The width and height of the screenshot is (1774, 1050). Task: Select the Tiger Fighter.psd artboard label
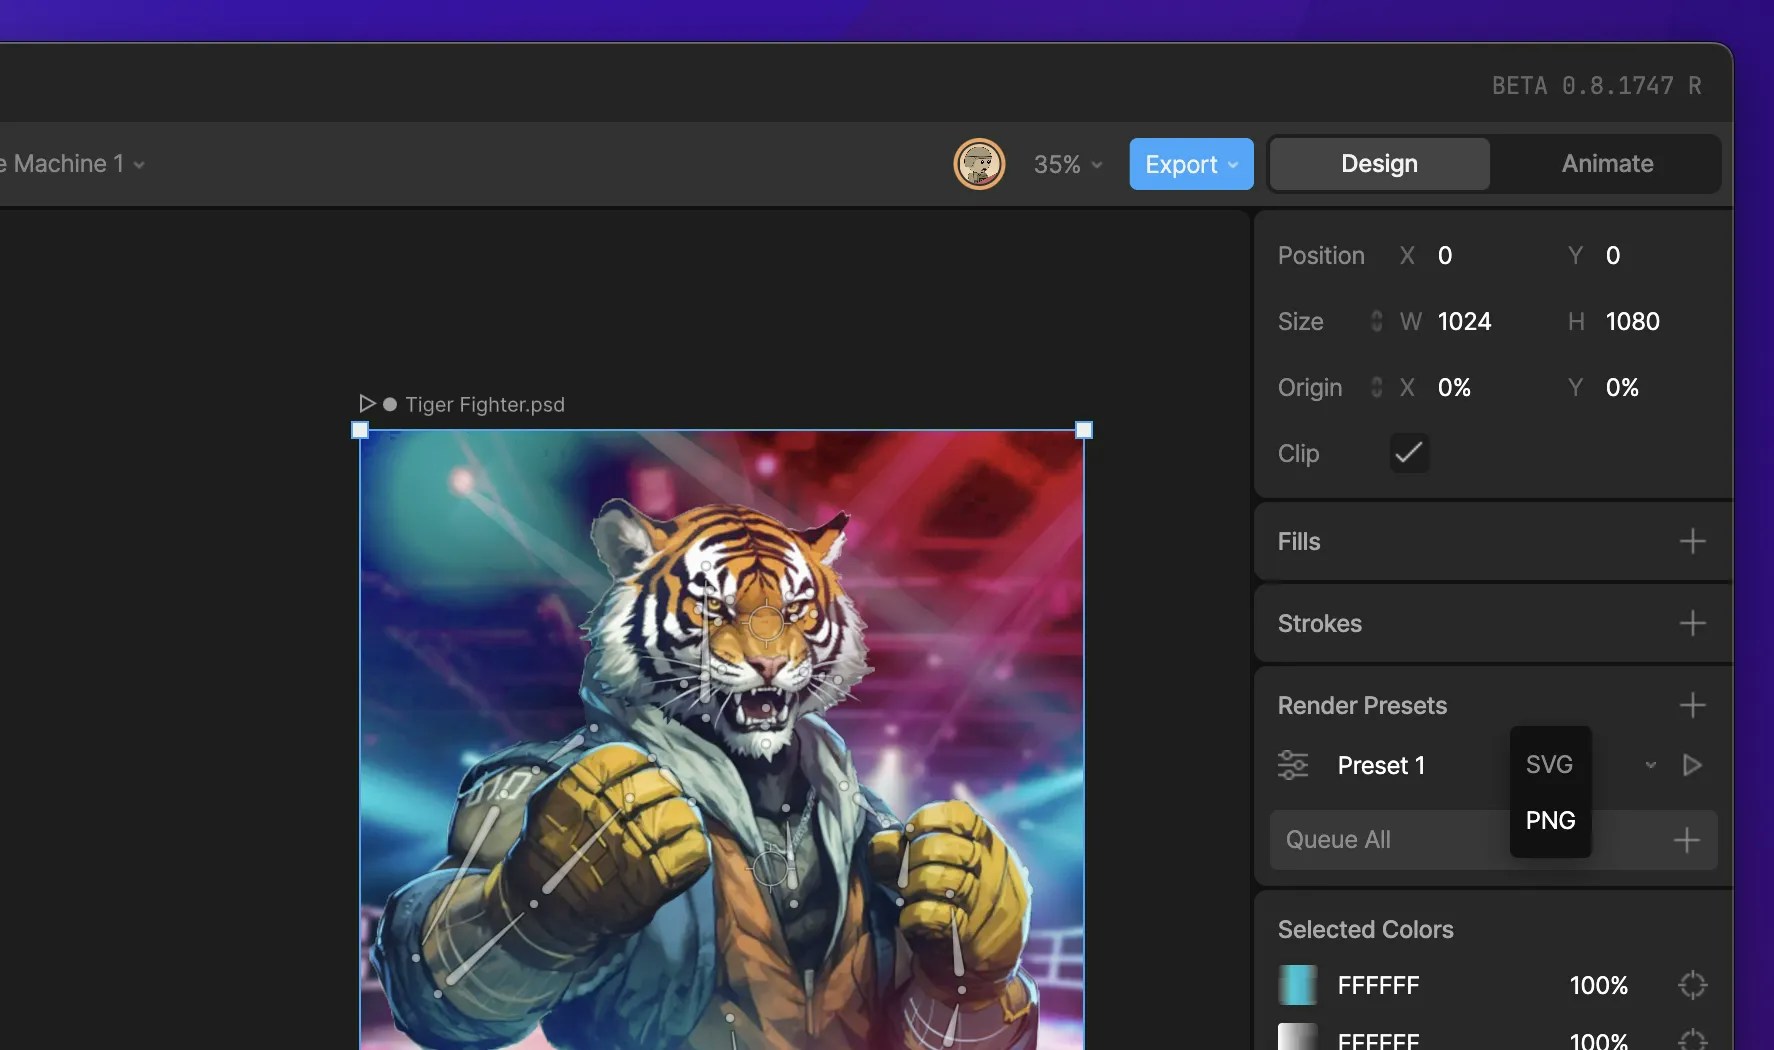(x=485, y=405)
